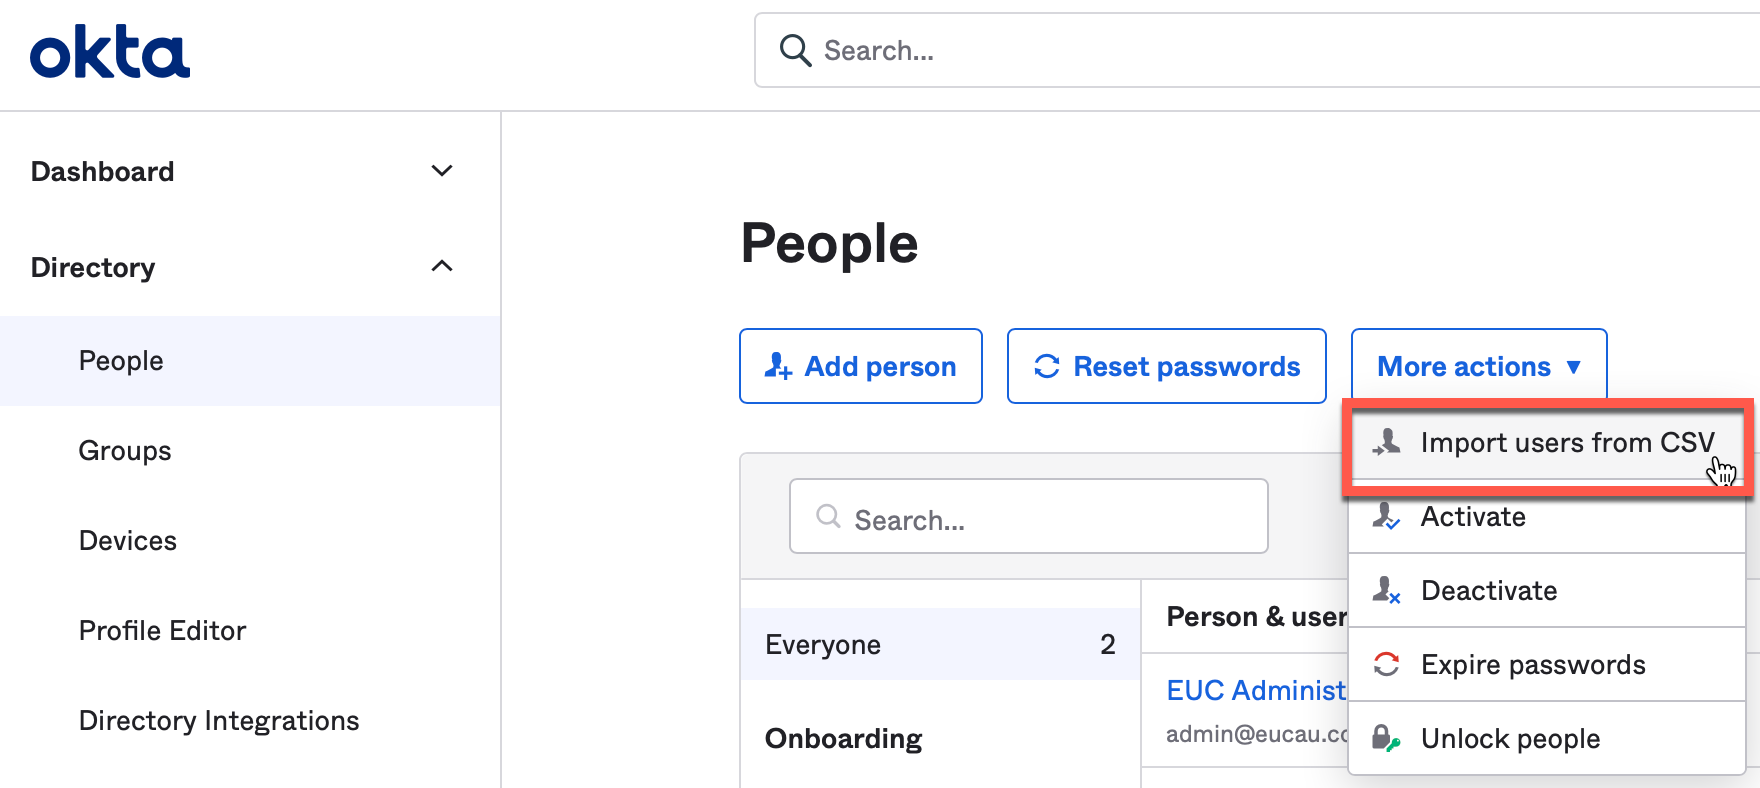Click the Activate user icon
Image resolution: width=1760 pixels, height=788 pixels.
(1387, 517)
